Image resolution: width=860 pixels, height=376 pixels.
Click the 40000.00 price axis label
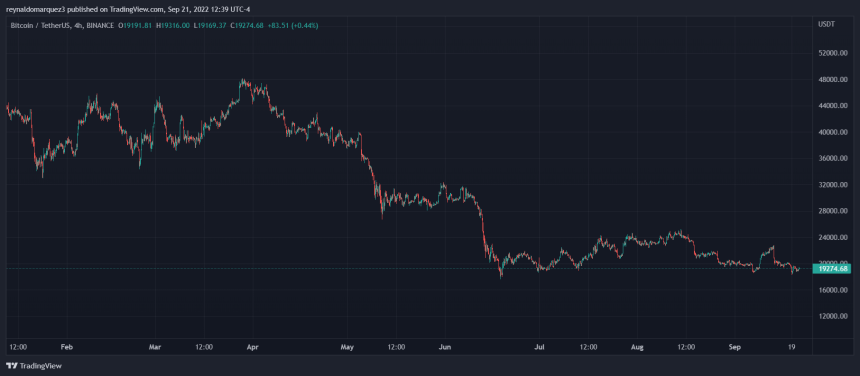[x=832, y=132]
